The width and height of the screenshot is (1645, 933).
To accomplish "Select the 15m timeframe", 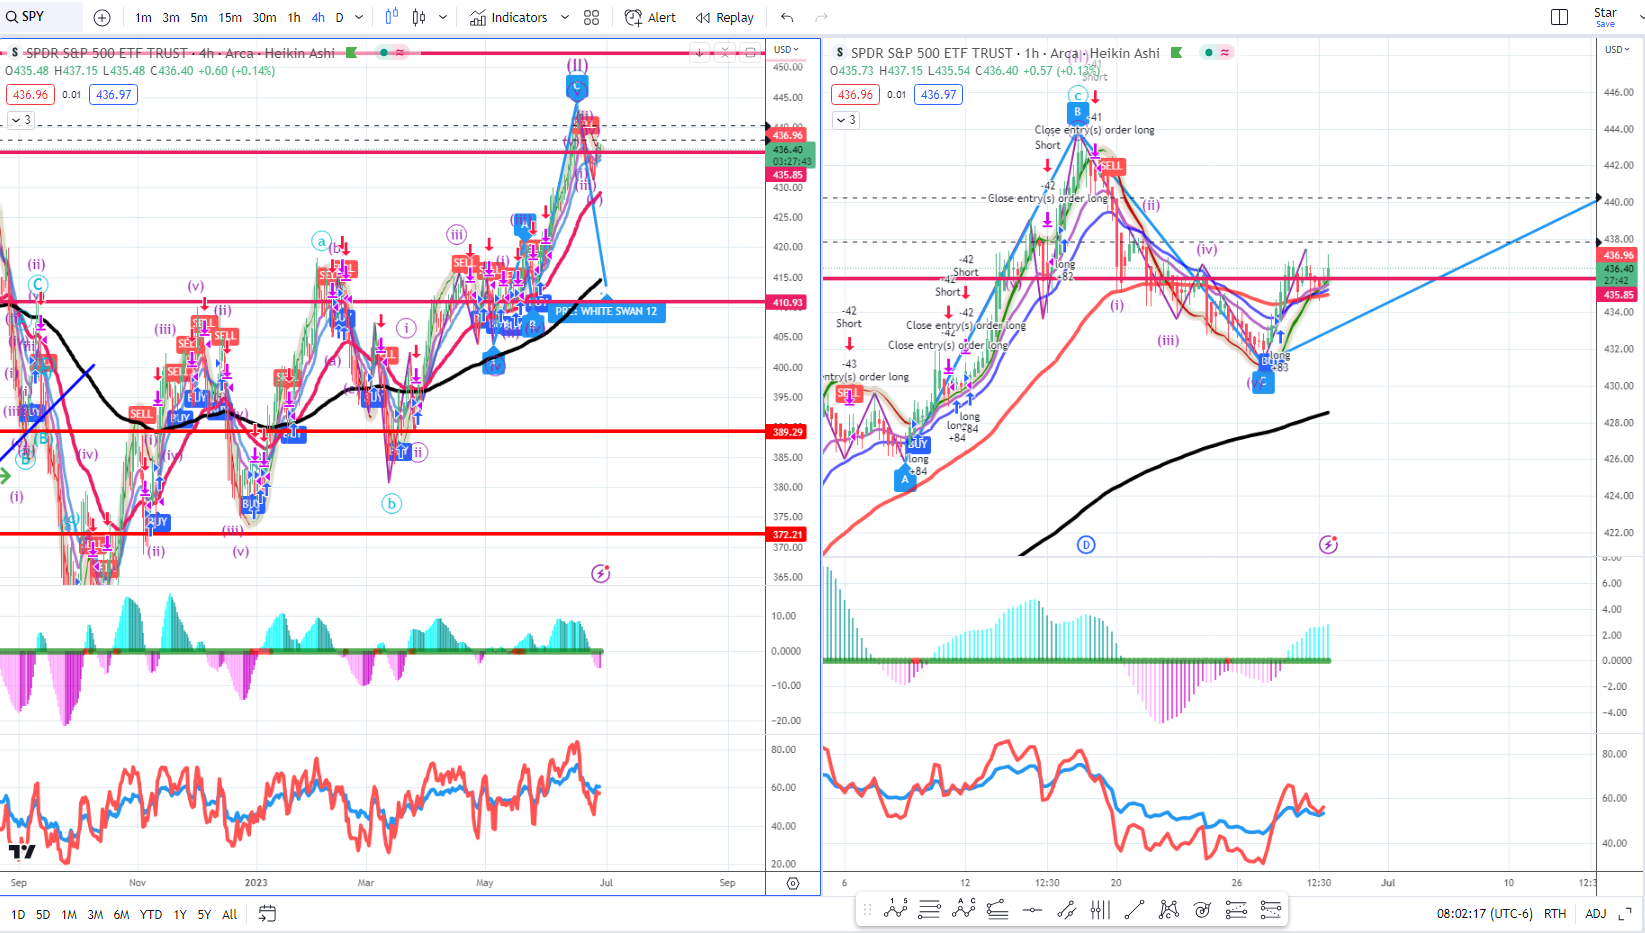I will (x=230, y=18).
